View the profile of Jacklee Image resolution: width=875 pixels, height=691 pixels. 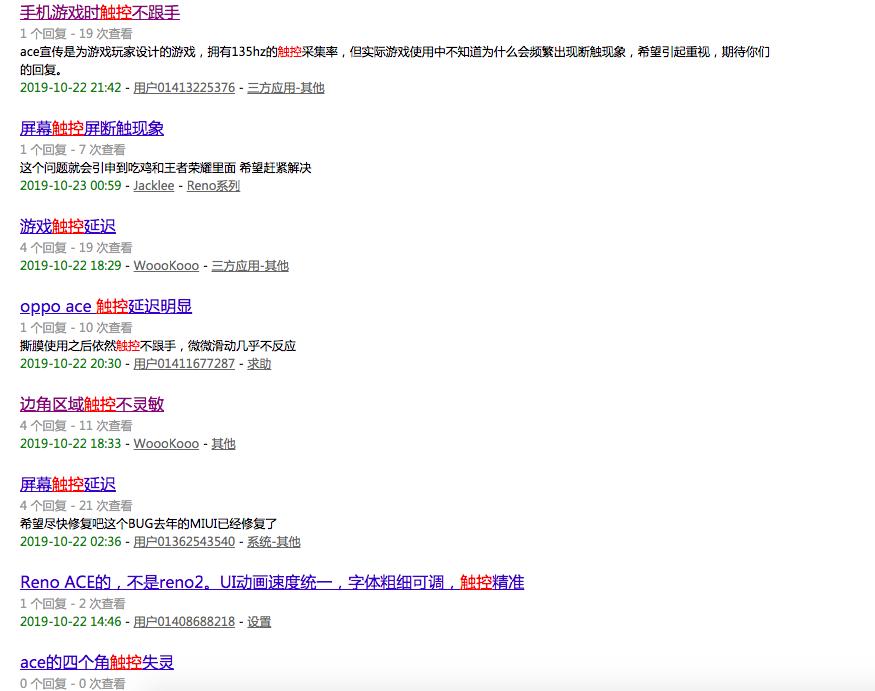point(153,185)
